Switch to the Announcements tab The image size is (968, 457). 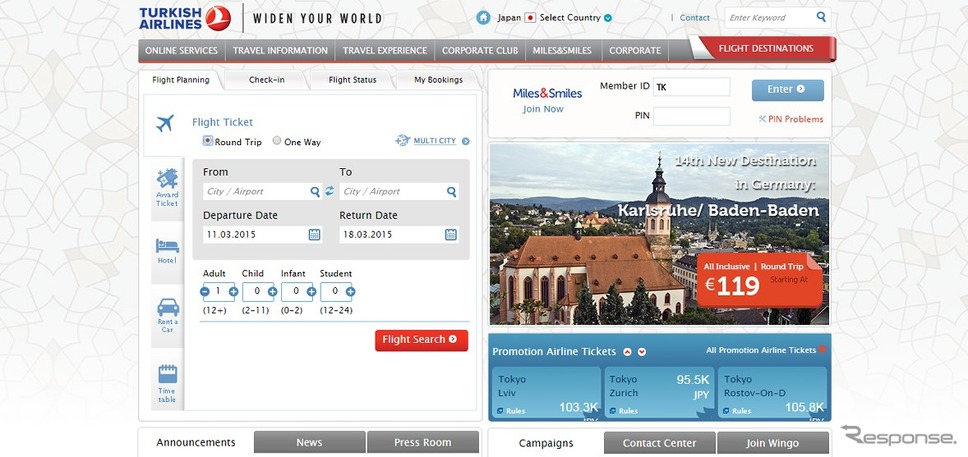(x=196, y=442)
